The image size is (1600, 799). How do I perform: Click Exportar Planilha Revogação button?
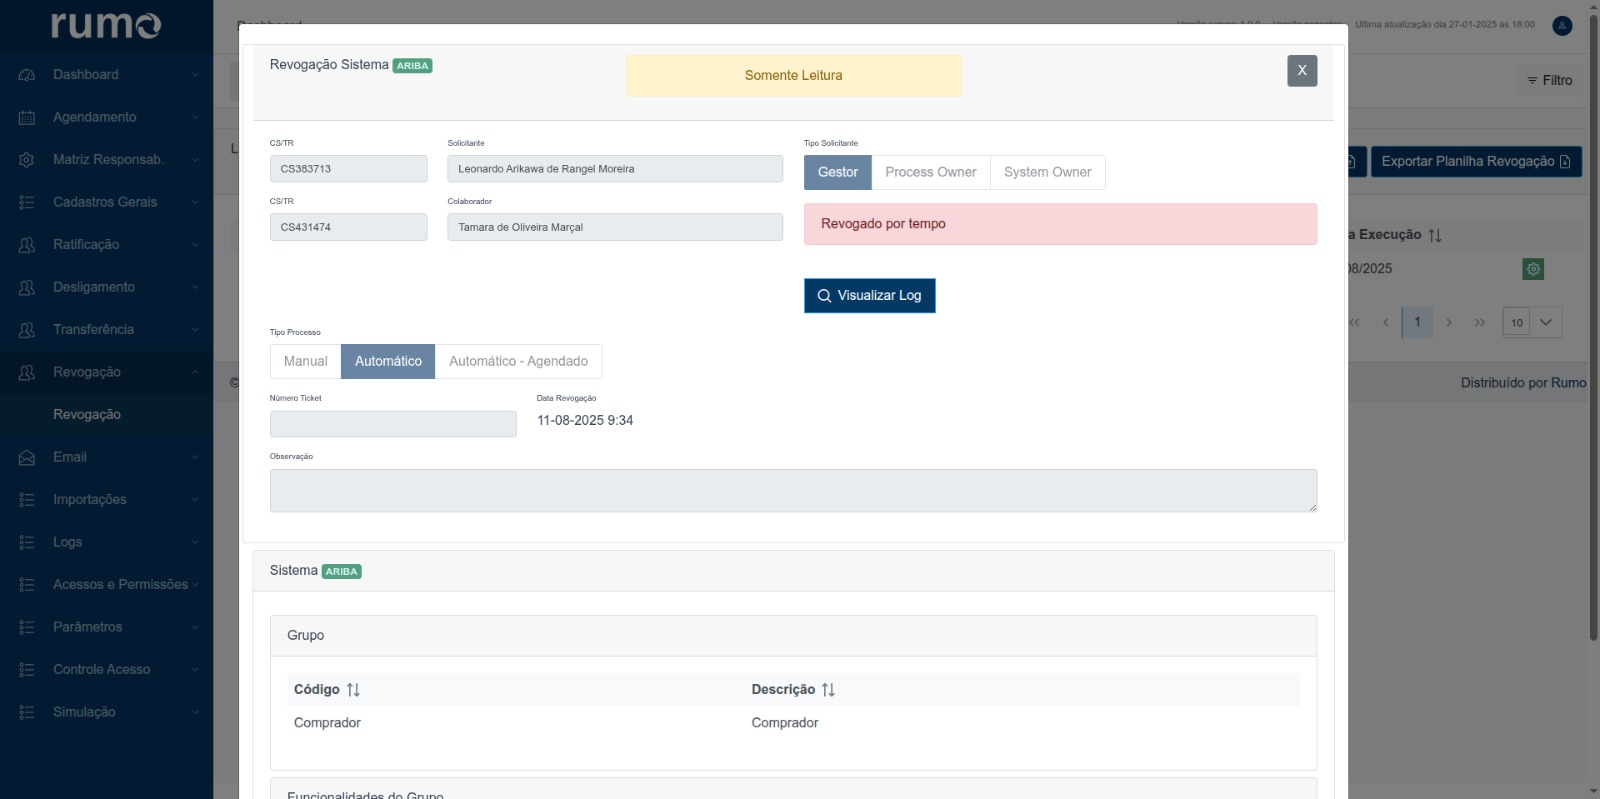coord(1475,162)
